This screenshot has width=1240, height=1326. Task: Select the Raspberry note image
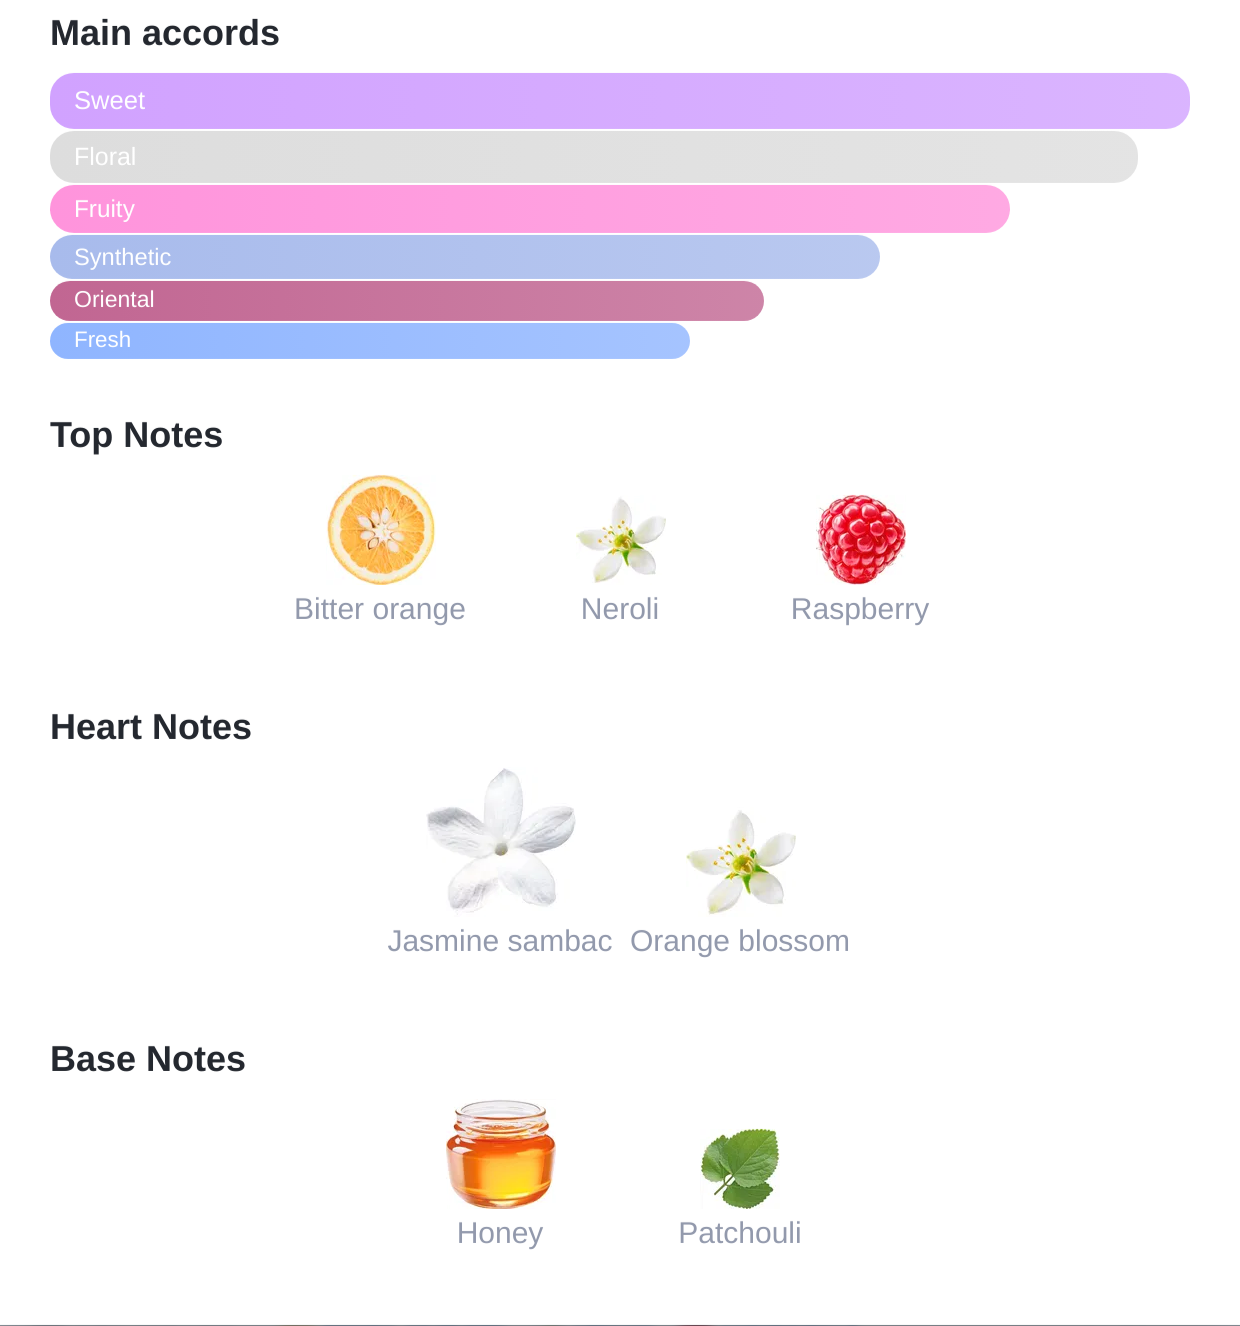pyautogui.click(x=861, y=539)
